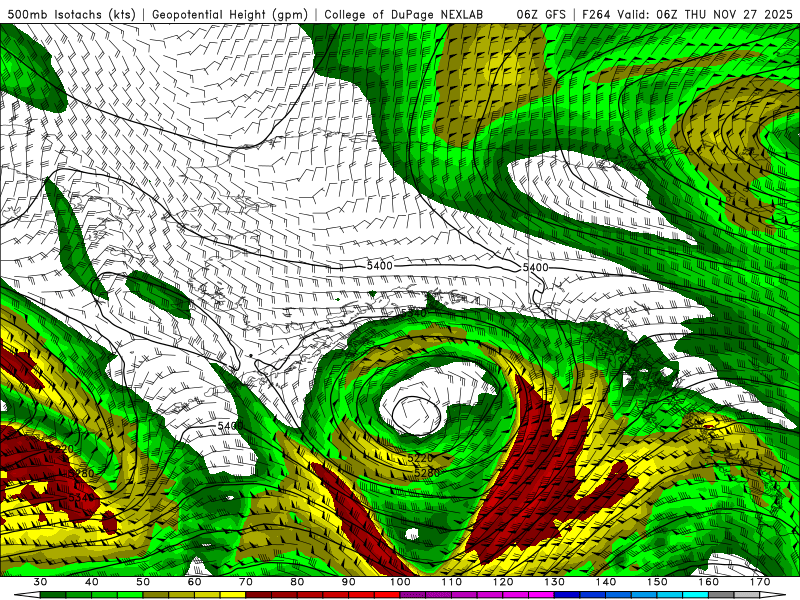
Task: Click the 5220 label just above the 5280 label under the closed low
Action: [x=419, y=458]
